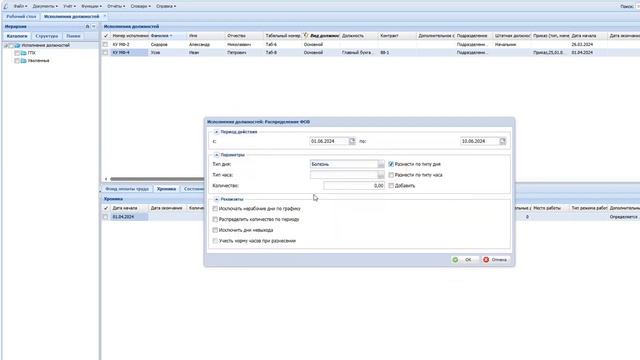Screen dimensions: 640x360
Task: Click select-all checkmark in Исполнения должностей grid header
Action: pos(106,36)
